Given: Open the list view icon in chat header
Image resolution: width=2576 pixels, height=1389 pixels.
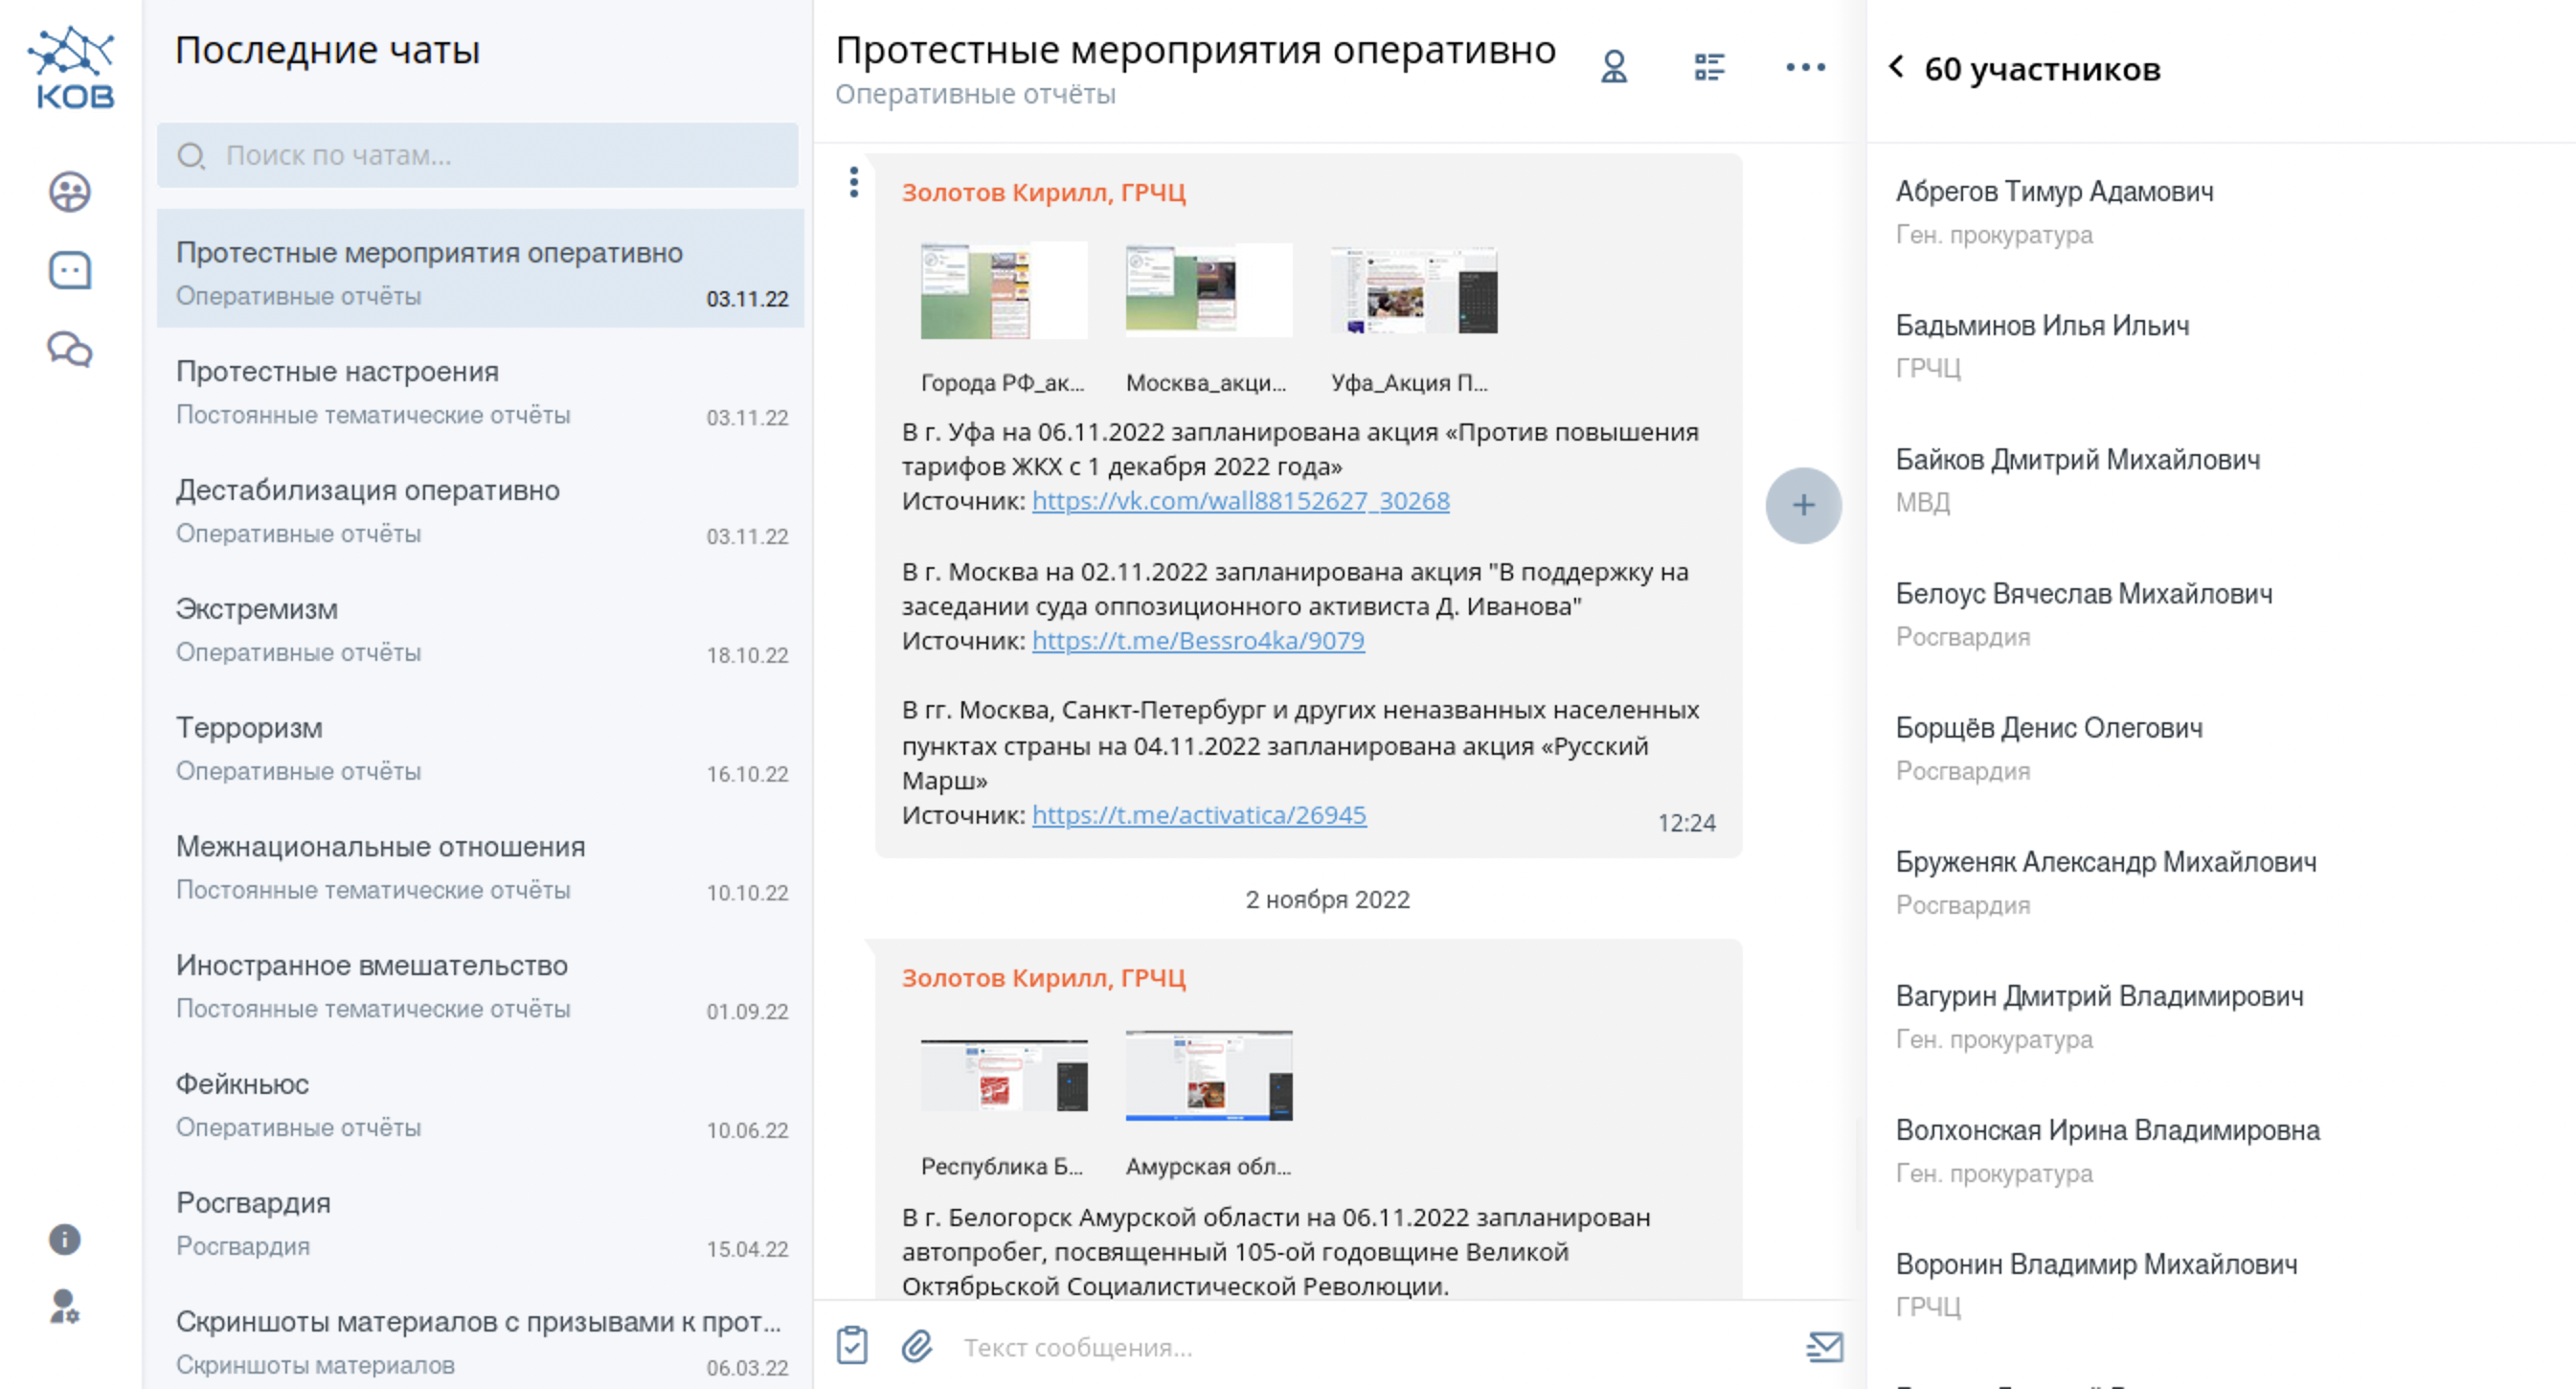Looking at the screenshot, I should coord(1709,67).
